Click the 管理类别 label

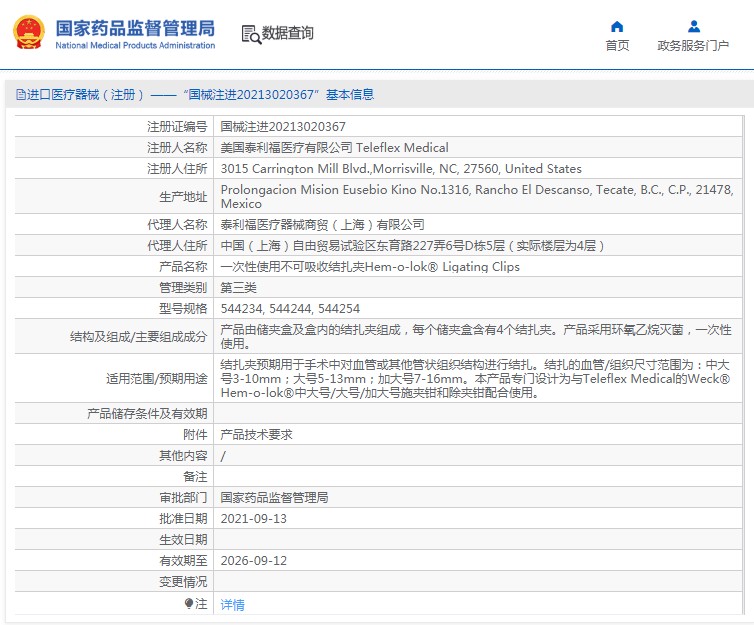[183, 288]
